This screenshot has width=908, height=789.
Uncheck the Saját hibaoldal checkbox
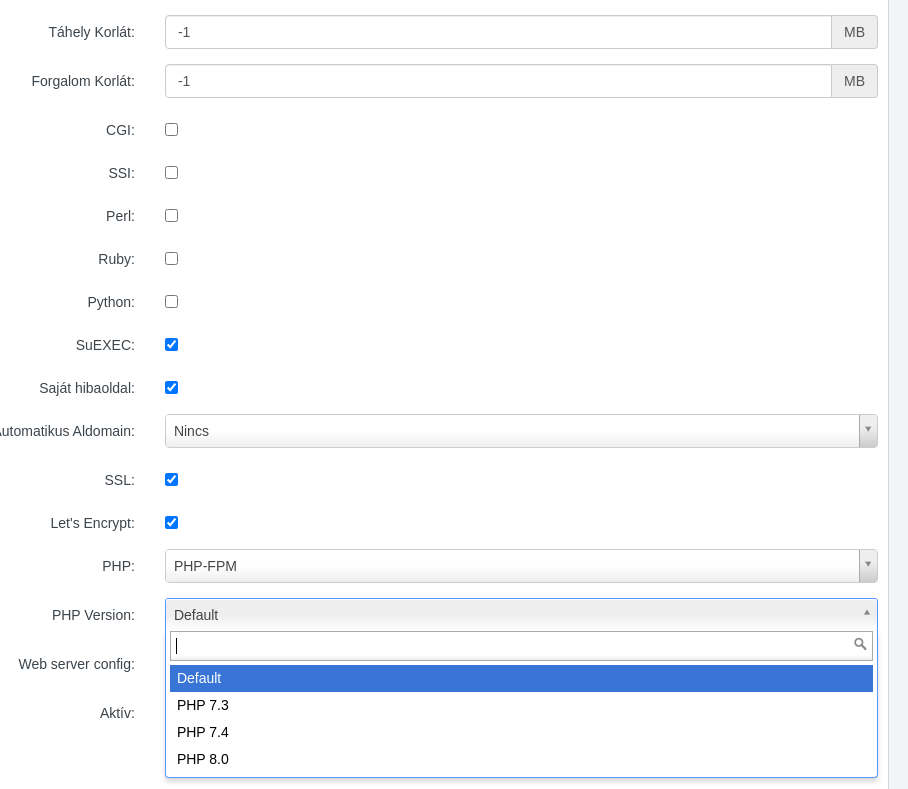coord(171,388)
